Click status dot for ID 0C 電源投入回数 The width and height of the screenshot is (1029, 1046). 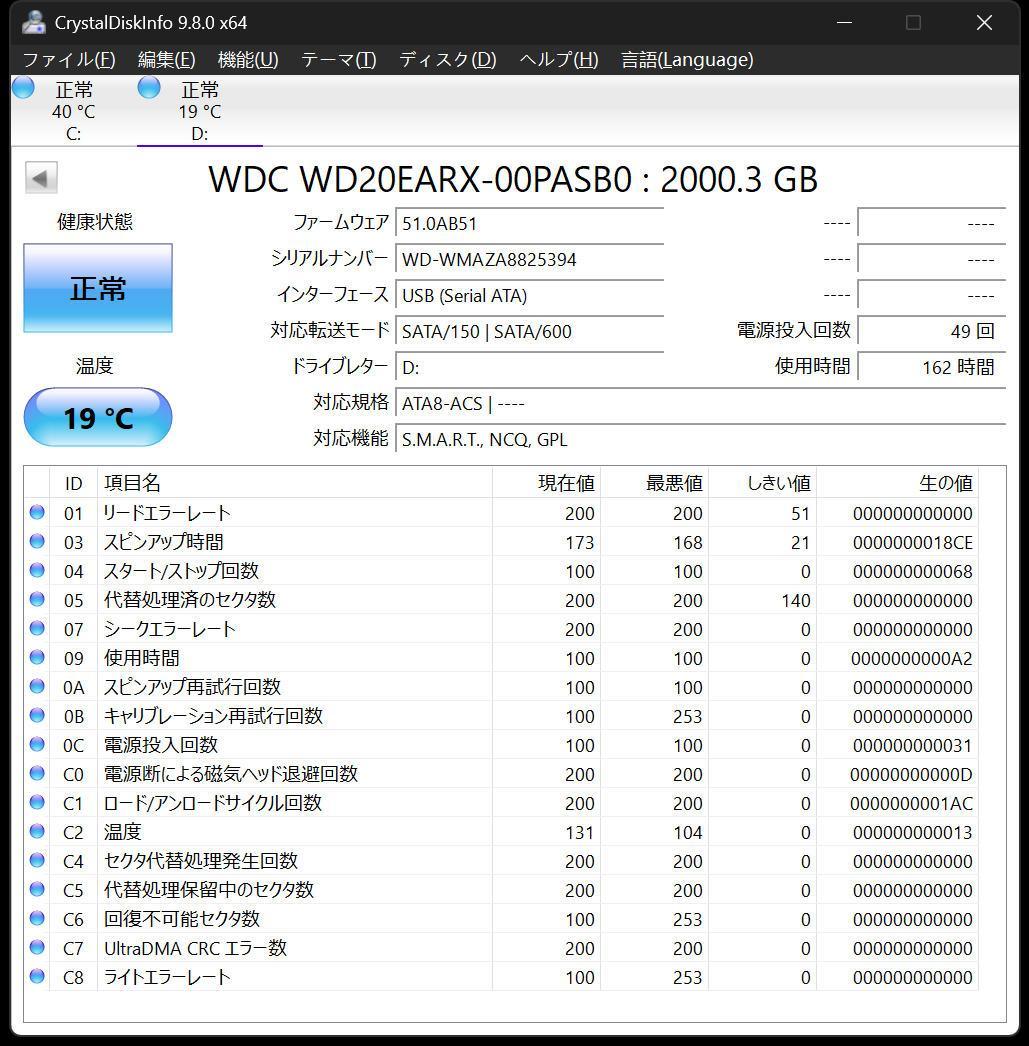point(37,744)
